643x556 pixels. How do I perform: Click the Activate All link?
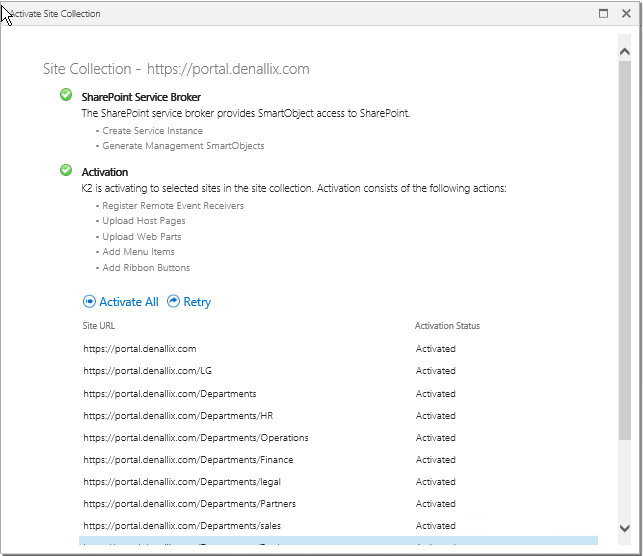click(128, 302)
